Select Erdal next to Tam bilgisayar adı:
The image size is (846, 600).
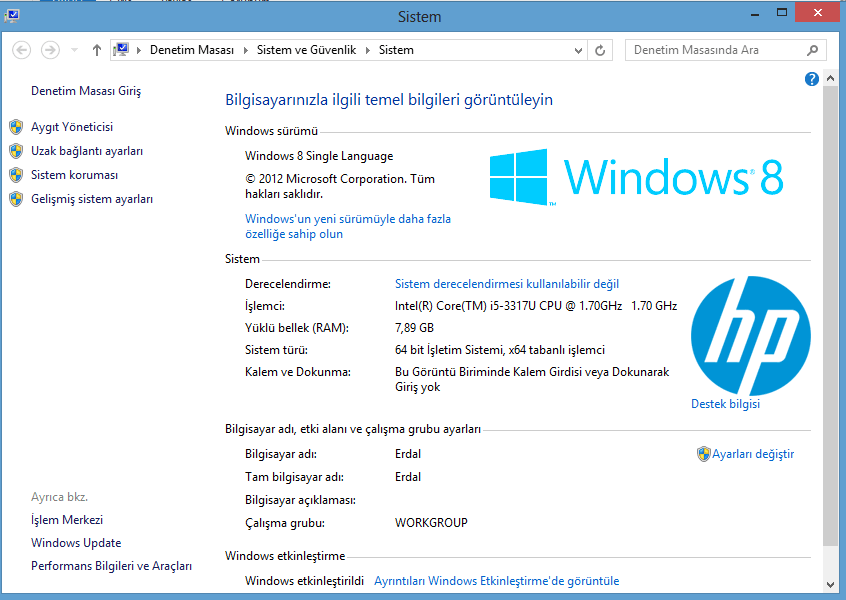point(408,477)
